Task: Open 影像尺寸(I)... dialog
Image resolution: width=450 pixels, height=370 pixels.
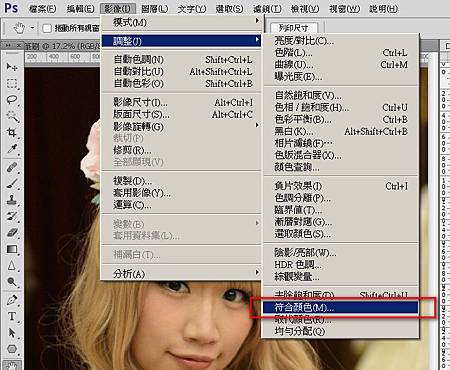Action: point(181,102)
